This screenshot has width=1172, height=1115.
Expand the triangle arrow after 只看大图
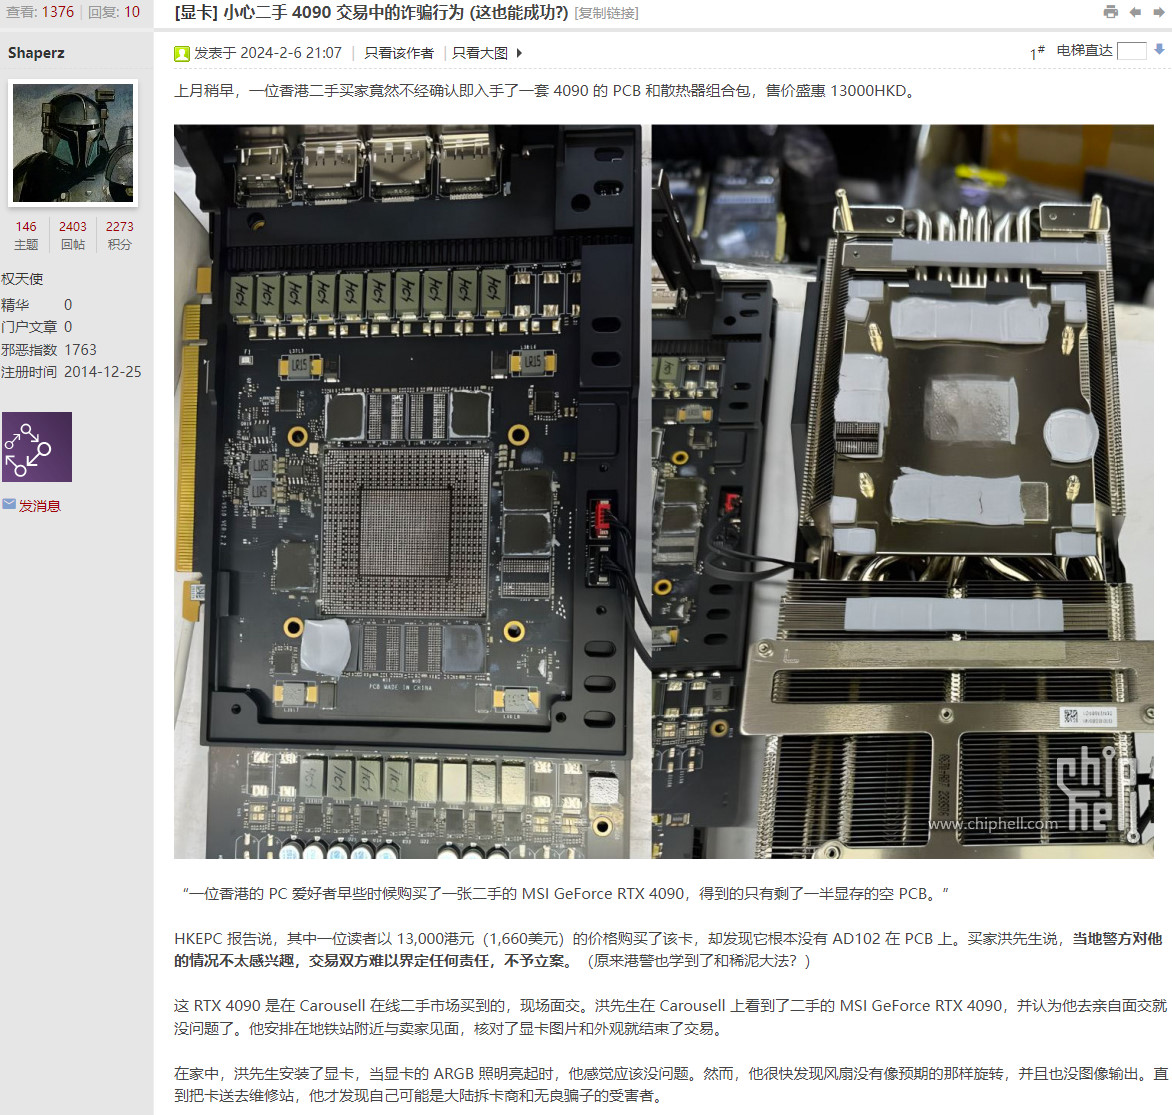519,53
